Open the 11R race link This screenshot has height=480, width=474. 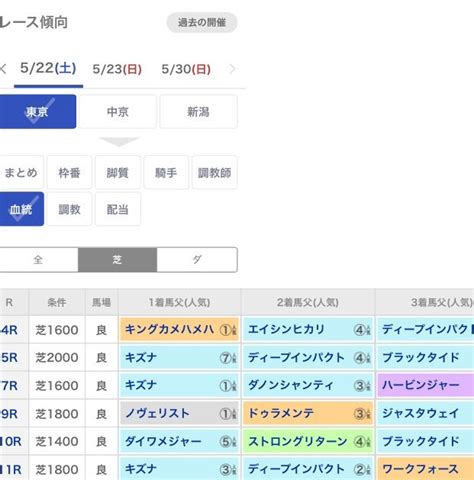click(x=11, y=470)
